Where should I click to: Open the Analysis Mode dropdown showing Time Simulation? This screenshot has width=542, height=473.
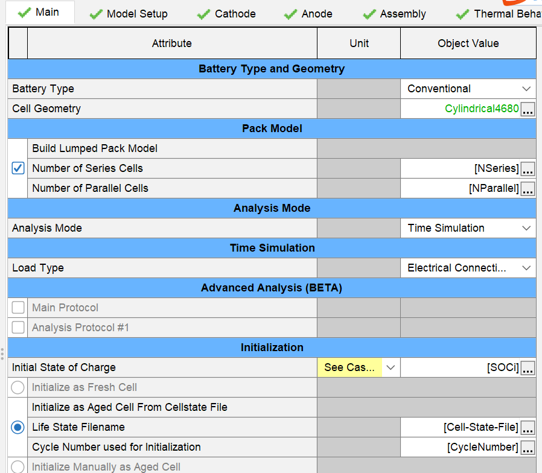(x=468, y=228)
